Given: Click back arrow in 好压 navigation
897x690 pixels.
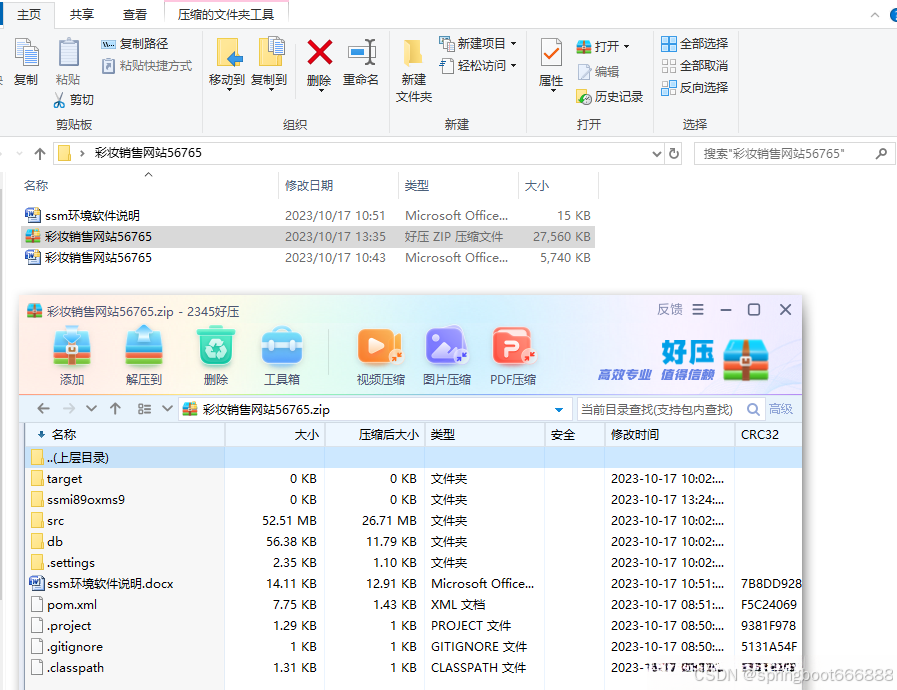Looking at the screenshot, I should tap(43, 409).
